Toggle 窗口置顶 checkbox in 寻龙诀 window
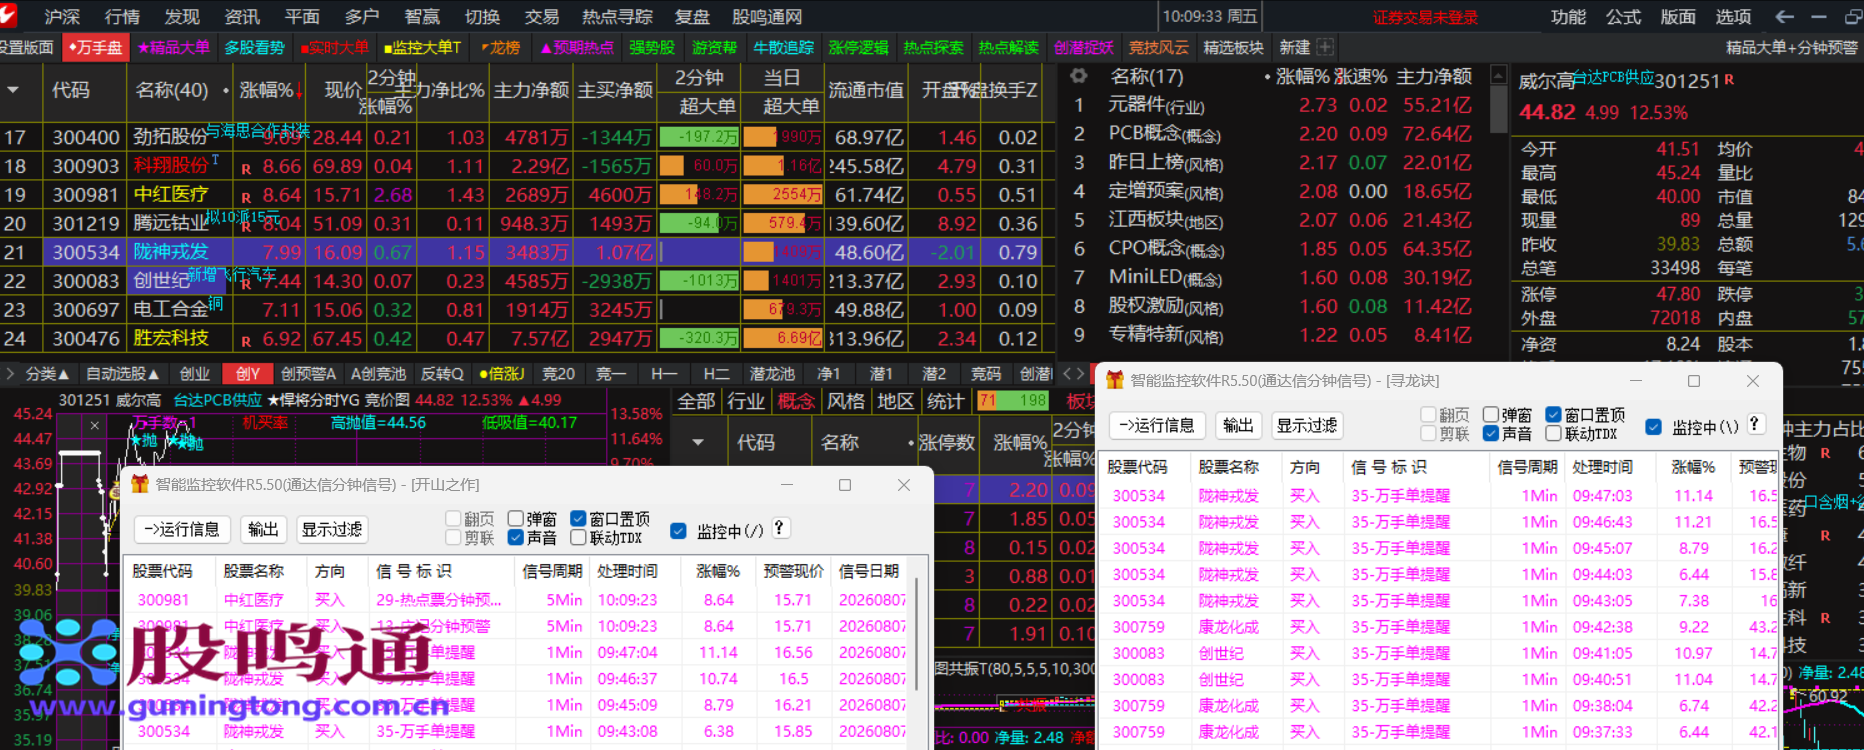 pos(1553,414)
